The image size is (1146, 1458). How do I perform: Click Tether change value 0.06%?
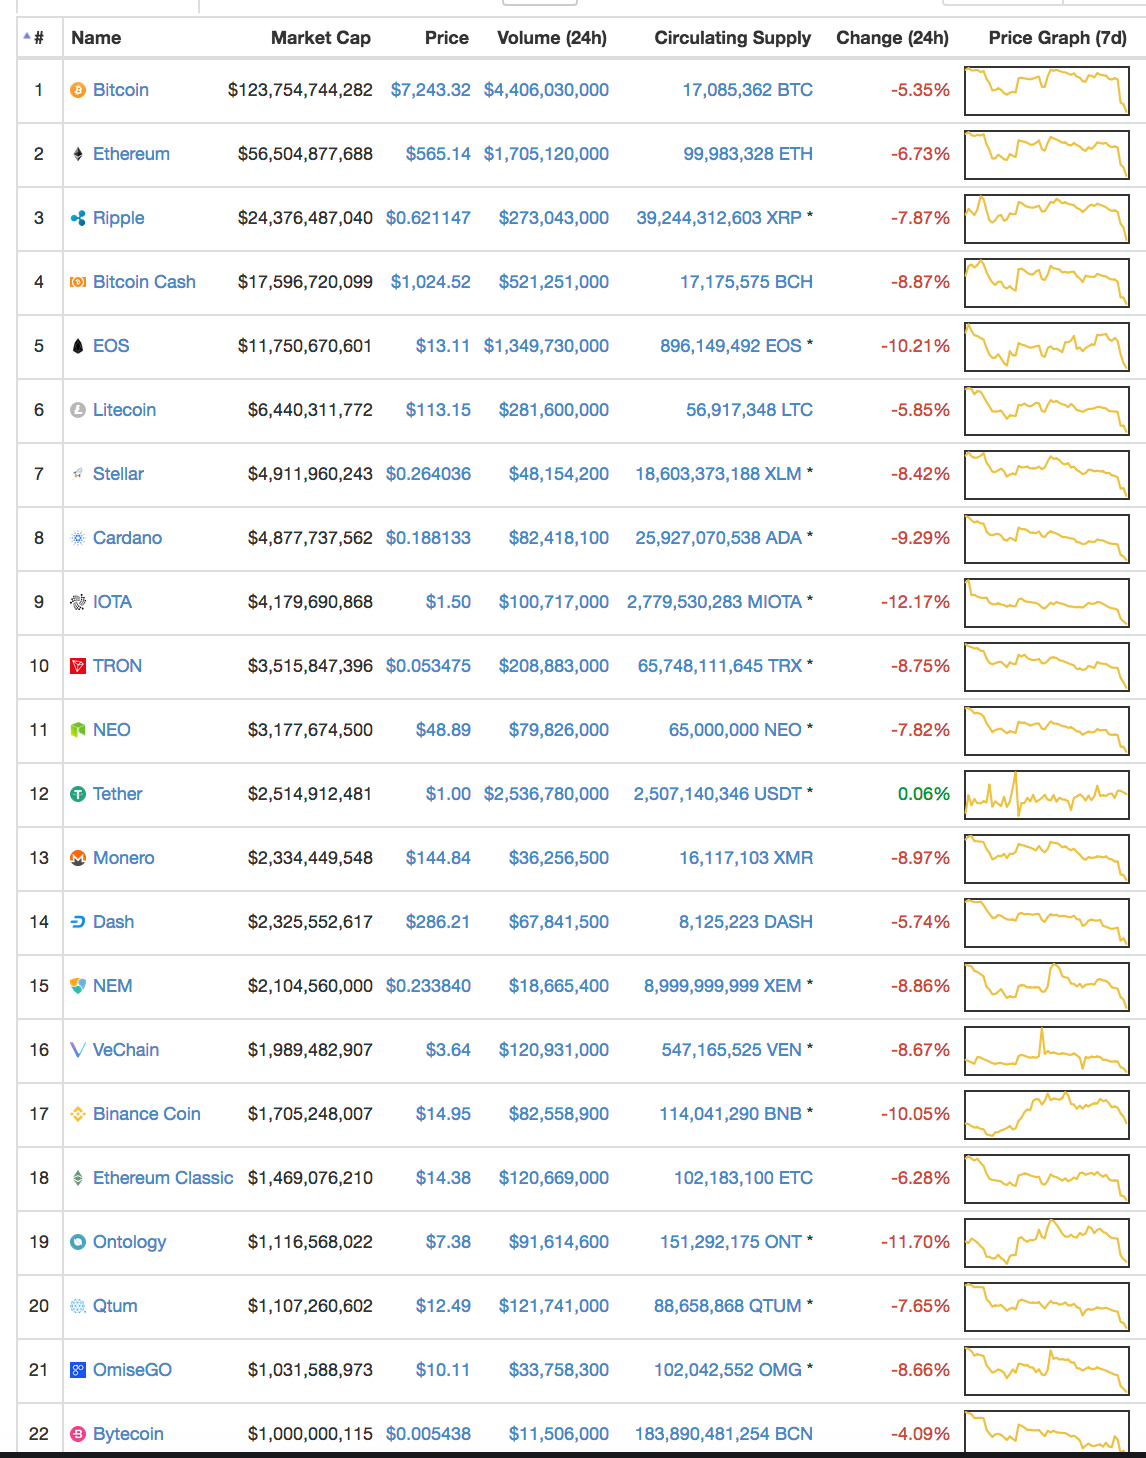(x=924, y=794)
